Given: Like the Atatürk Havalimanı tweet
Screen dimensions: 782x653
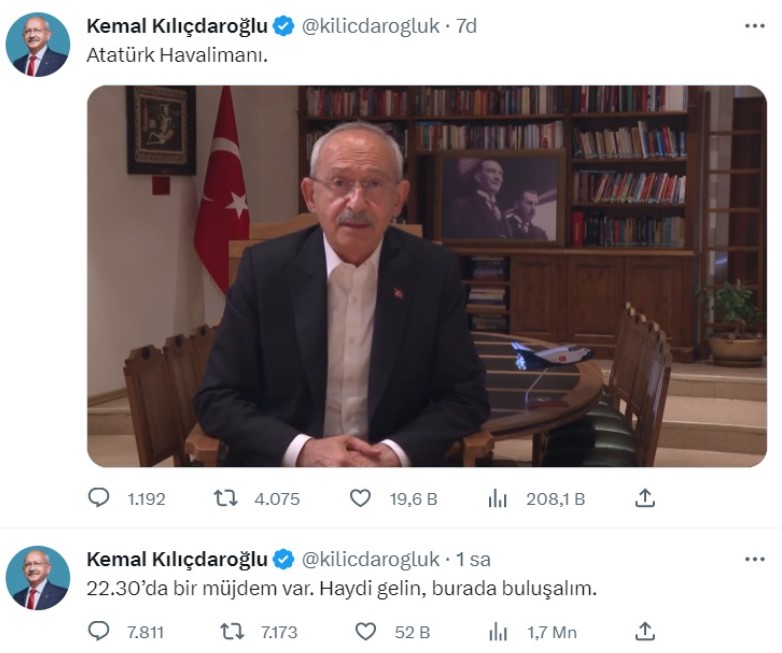Looking at the screenshot, I should coord(360,498).
